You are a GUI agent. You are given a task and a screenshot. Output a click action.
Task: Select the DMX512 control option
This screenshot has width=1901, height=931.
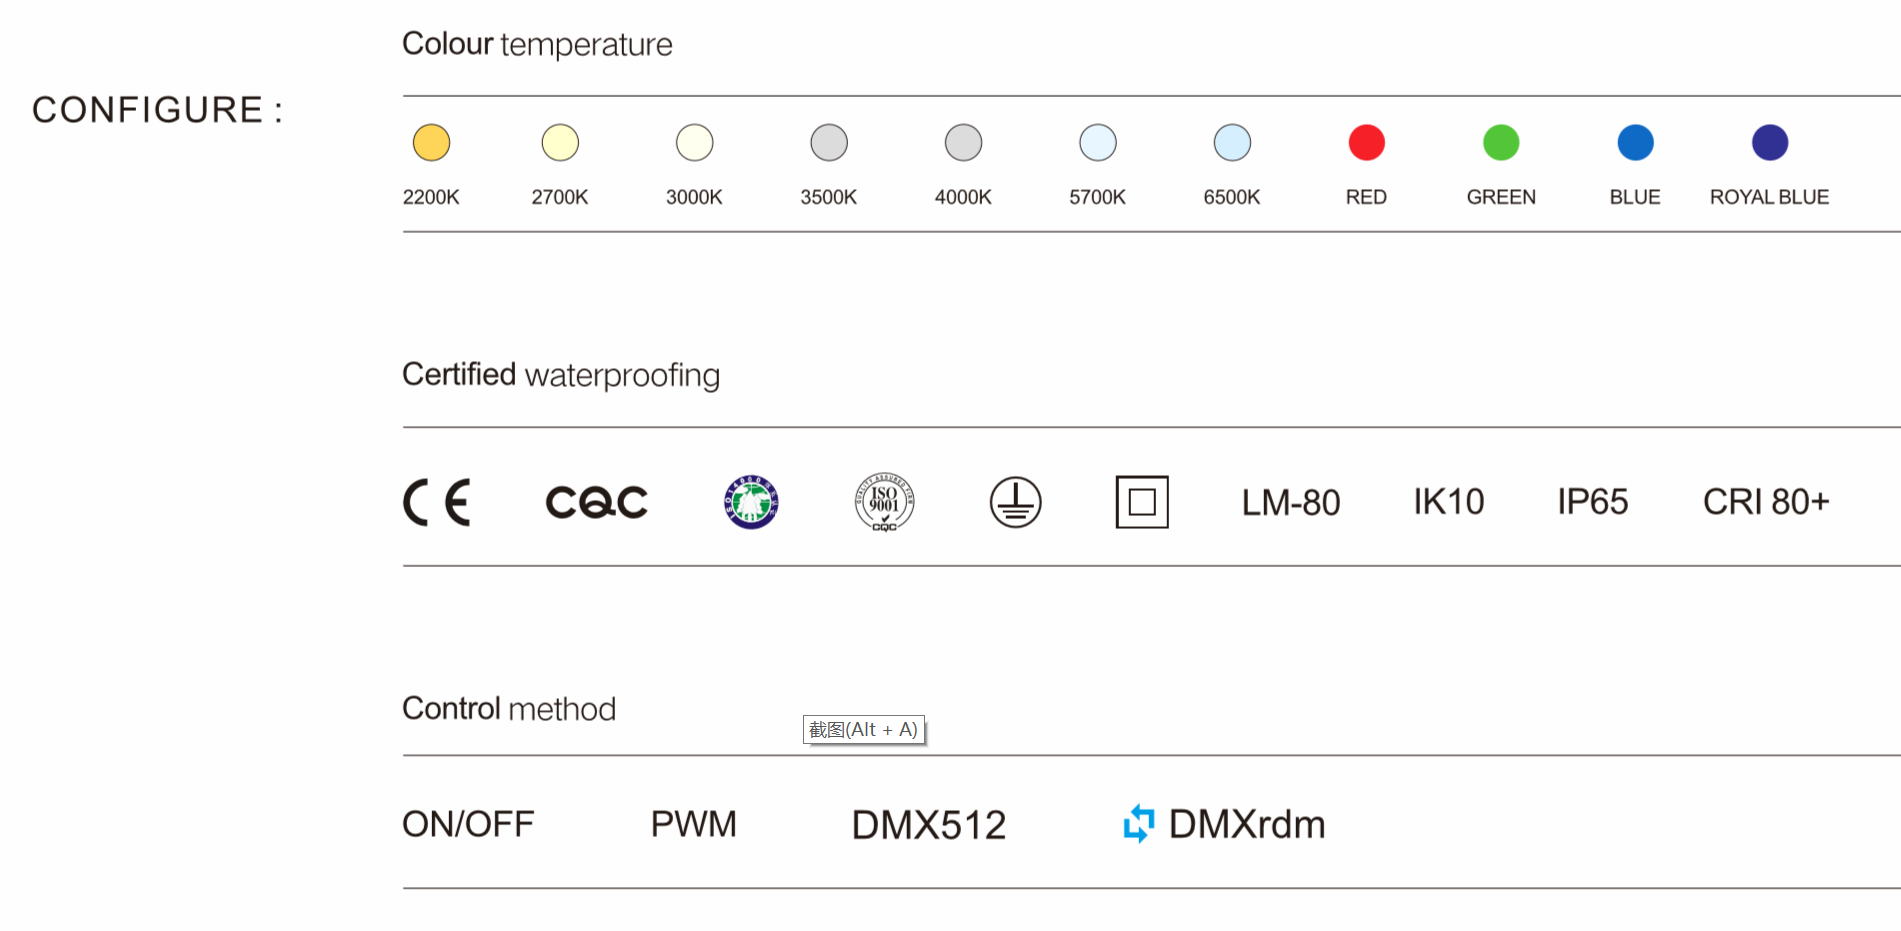coord(928,825)
